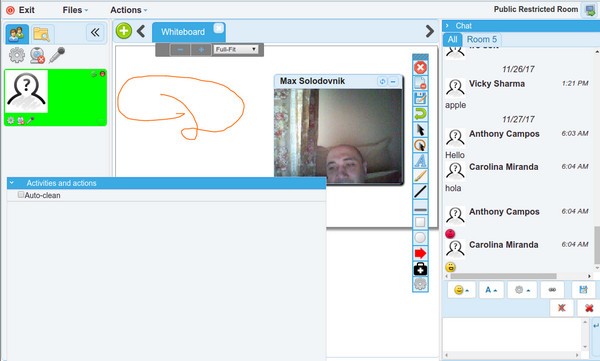This screenshot has height=361, width=600.
Task: Click the microphone icon in left panel
Action: tap(57, 55)
